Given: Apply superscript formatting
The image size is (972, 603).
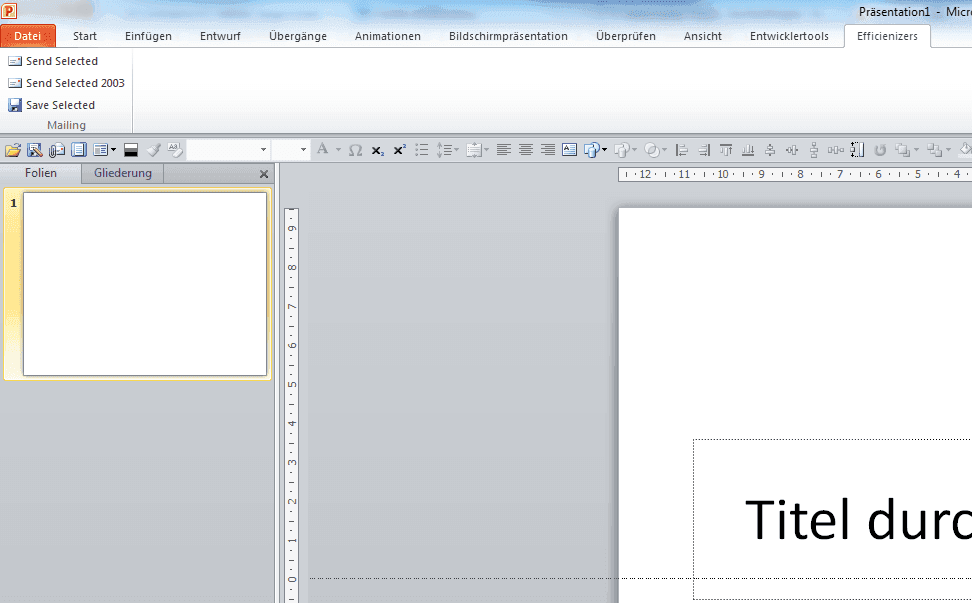Looking at the screenshot, I should pyautogui.click(x=399, y=149).
